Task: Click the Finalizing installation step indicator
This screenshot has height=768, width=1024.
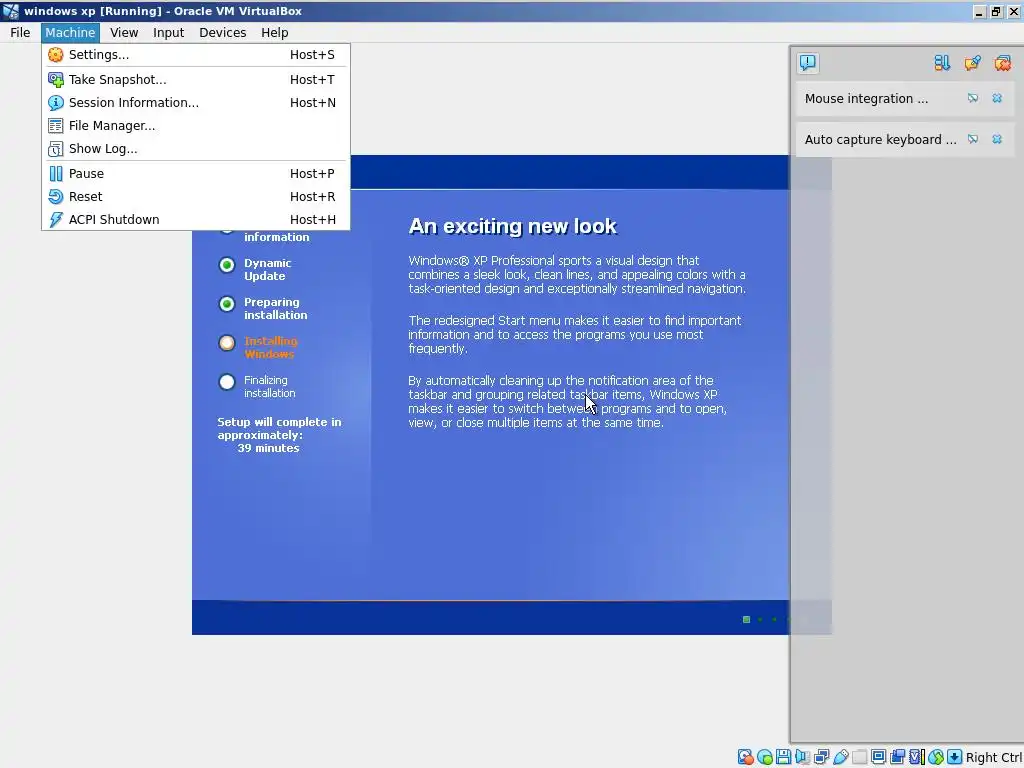Action: 227,382
